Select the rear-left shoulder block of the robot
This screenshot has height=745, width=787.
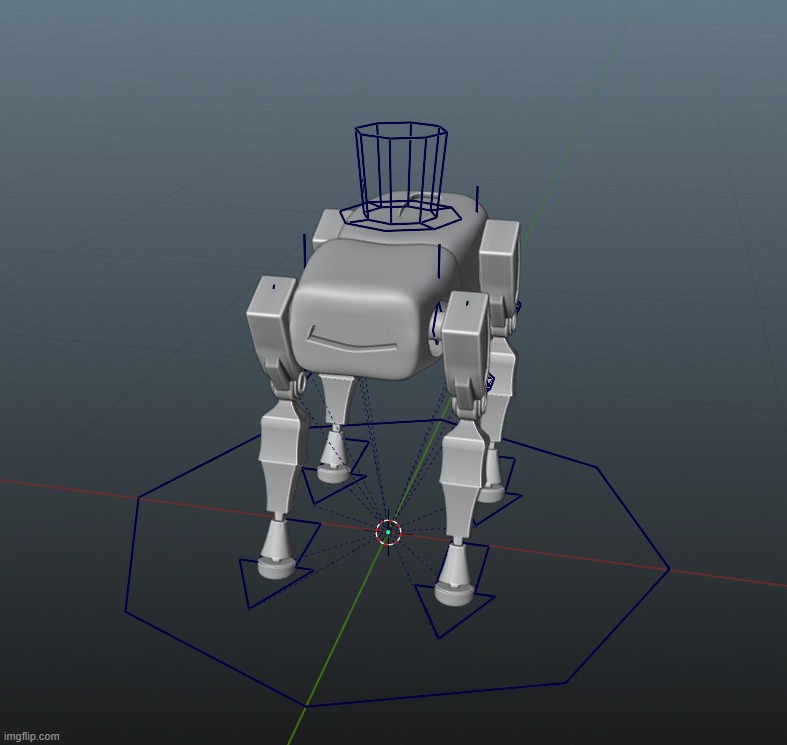[325, 231]
